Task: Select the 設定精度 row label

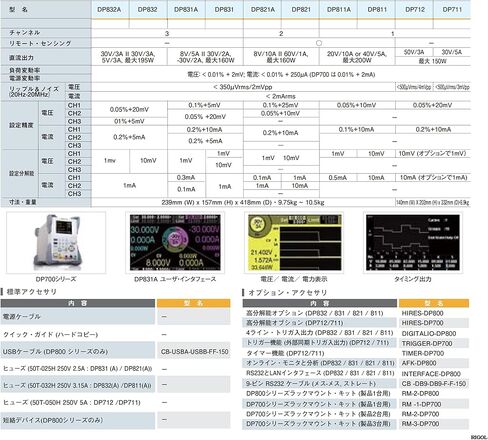Action: pyautogui.click(x=21, y=125)
